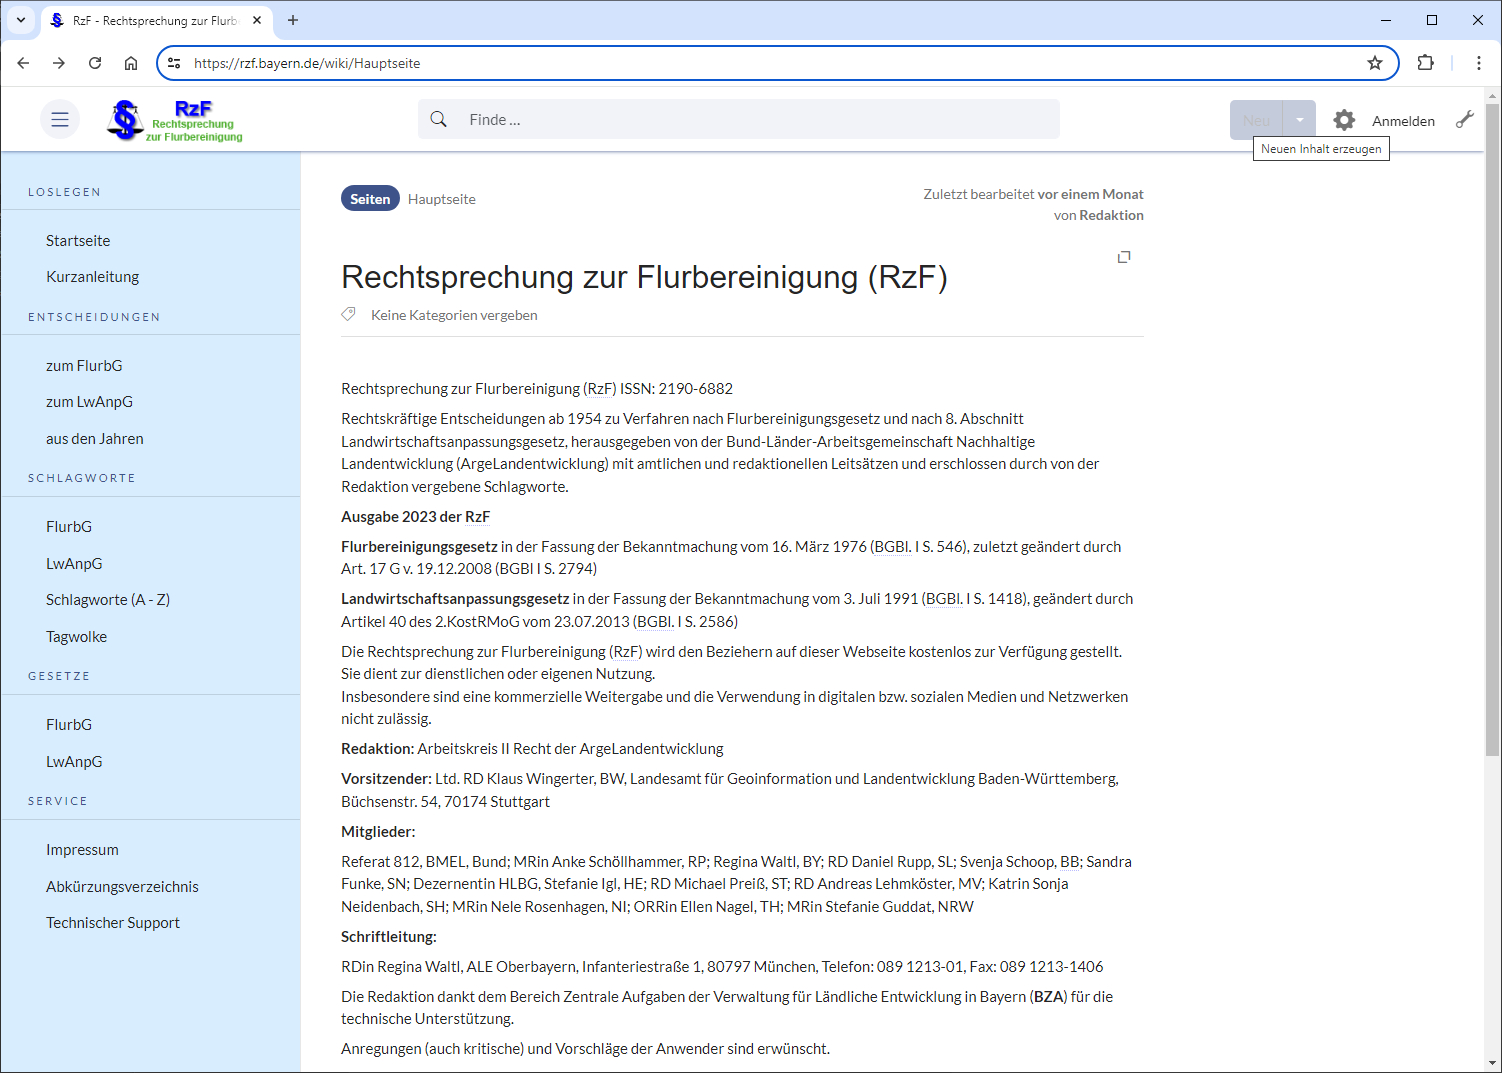Open Startseite in sidebar
Screen dimensions: 1502x1073
click(x=78, y=241)
